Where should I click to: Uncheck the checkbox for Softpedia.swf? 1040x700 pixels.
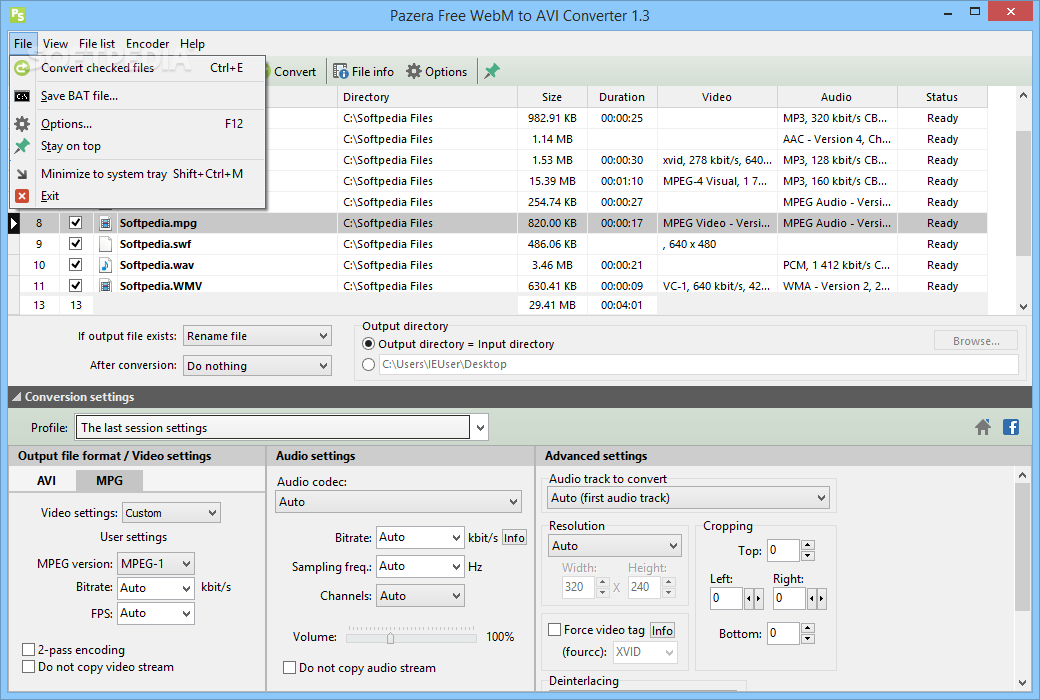(76, 244)
